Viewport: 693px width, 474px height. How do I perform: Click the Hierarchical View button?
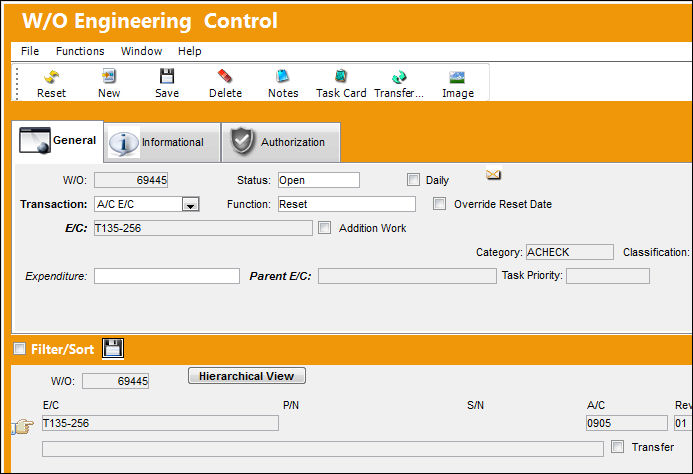(x=247, y=376)
